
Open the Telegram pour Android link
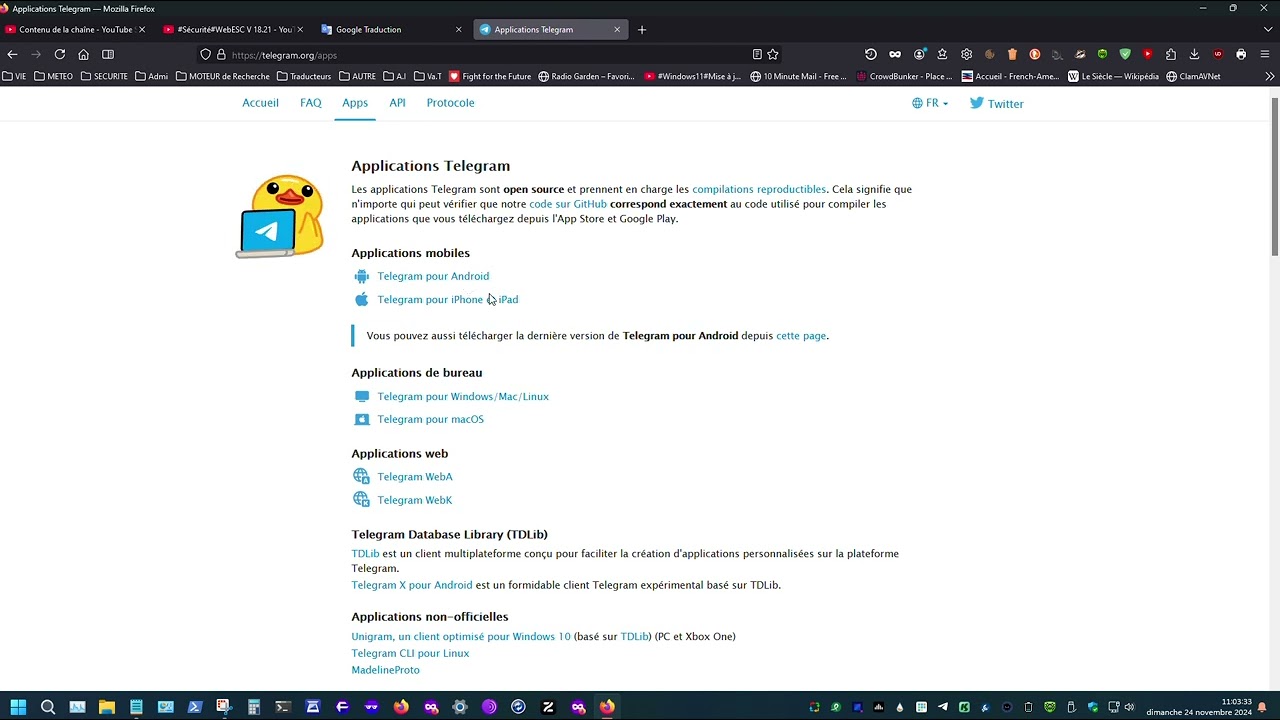click(x=433, y=276)
